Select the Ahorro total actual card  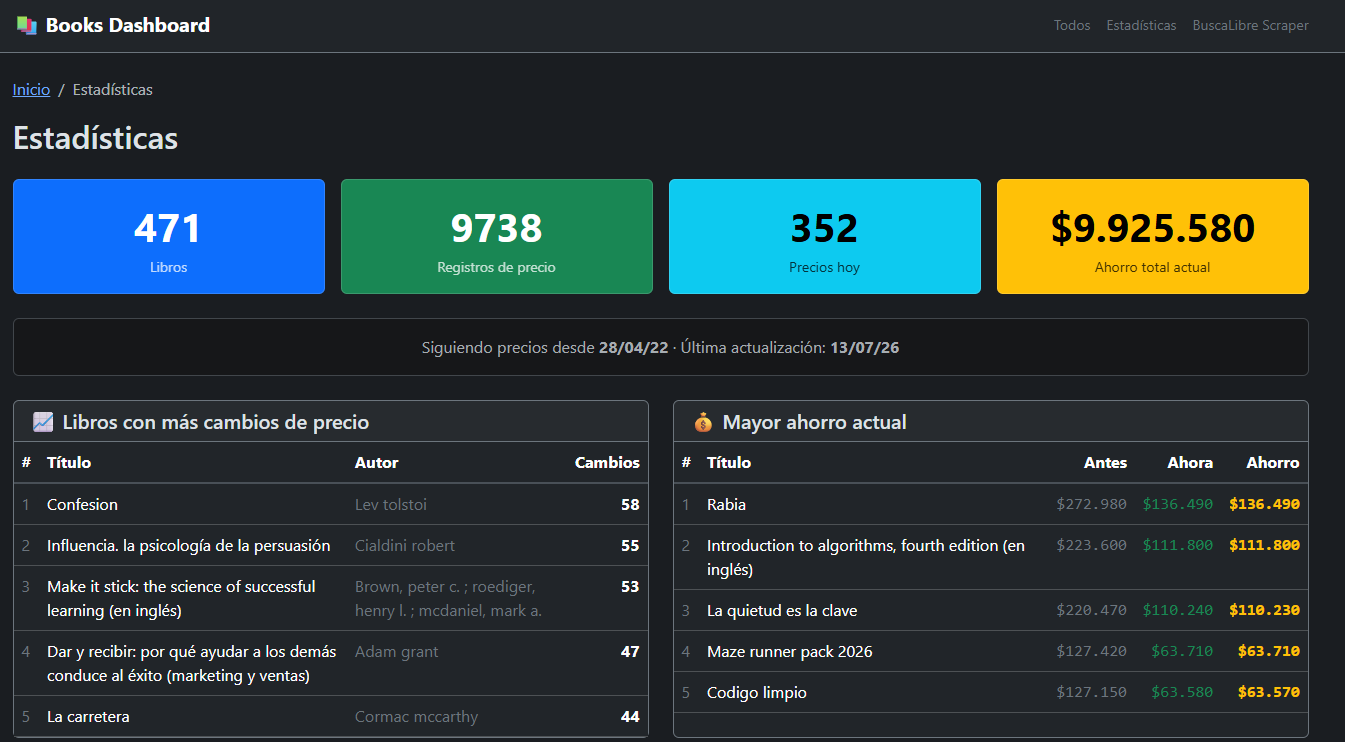(1153, 237)
